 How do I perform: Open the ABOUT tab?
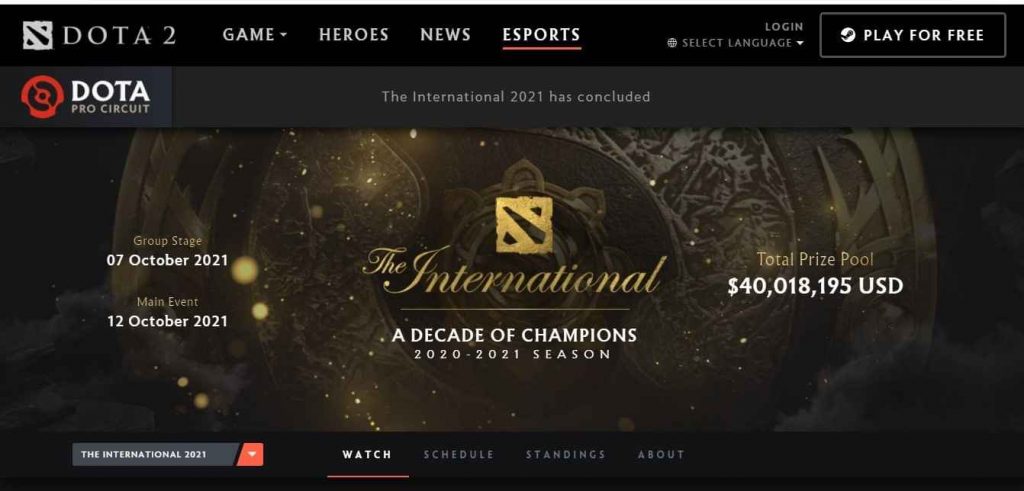(662, 454)
